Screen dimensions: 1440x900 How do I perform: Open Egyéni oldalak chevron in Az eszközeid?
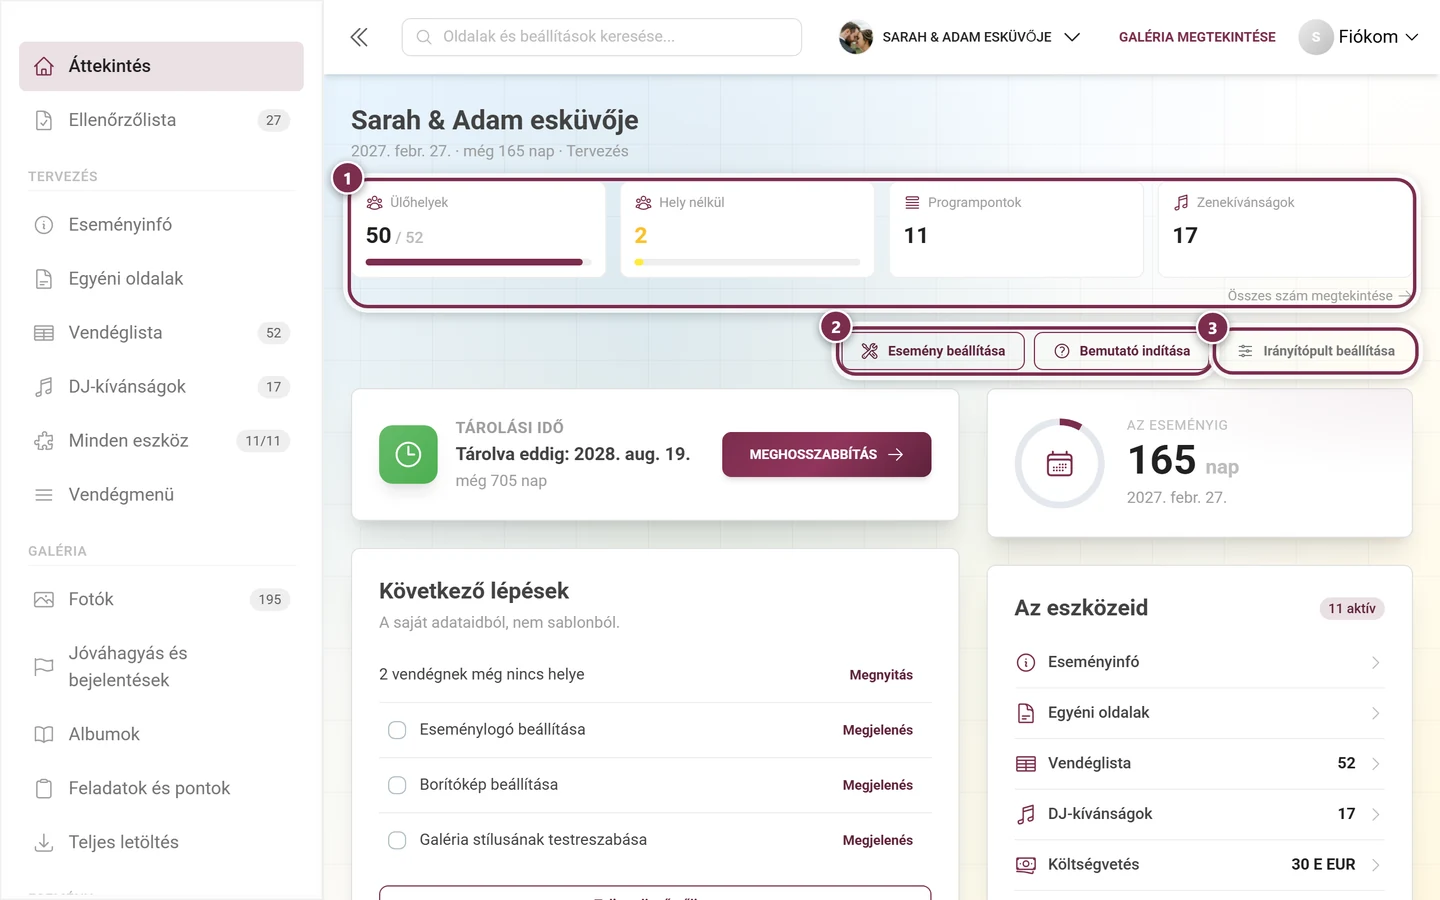[x=1376, y=713]
